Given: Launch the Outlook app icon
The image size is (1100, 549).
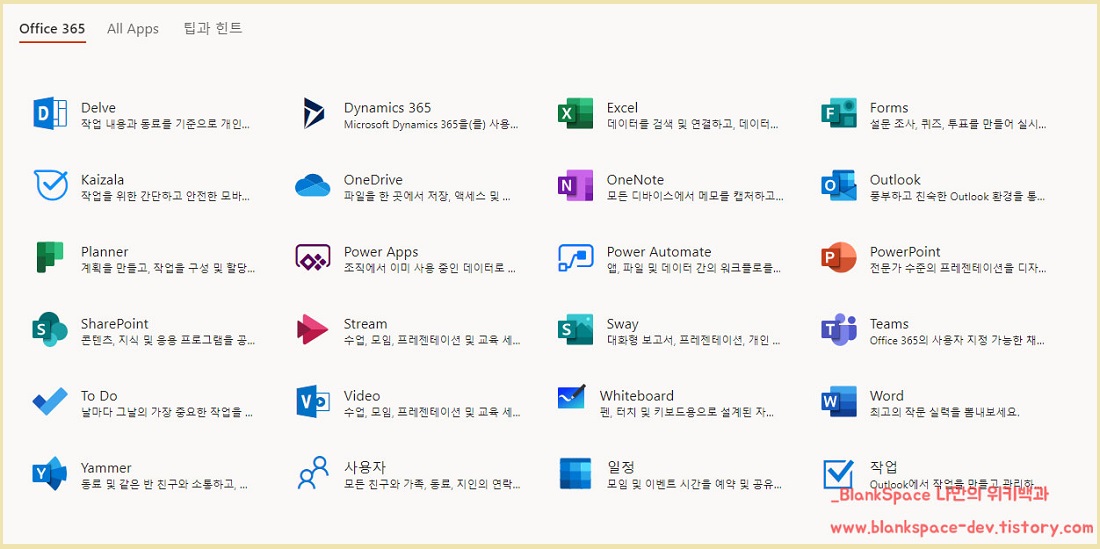Looking at the screenshot, I should pyautogui.click(x=839, y=186).
